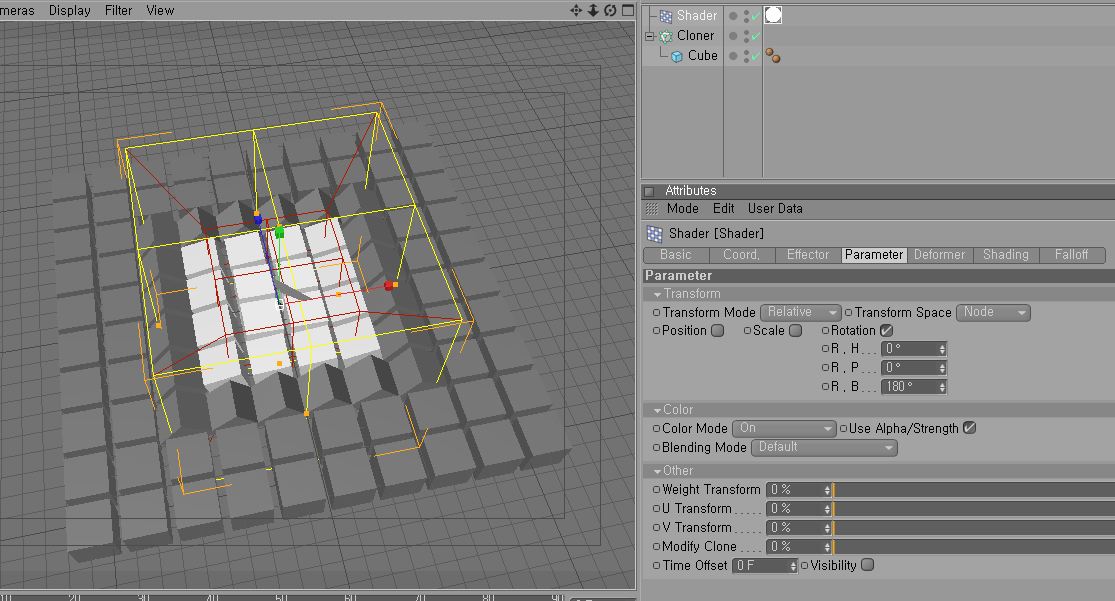Open the Transform Mode dropdown

coord(800,312)
